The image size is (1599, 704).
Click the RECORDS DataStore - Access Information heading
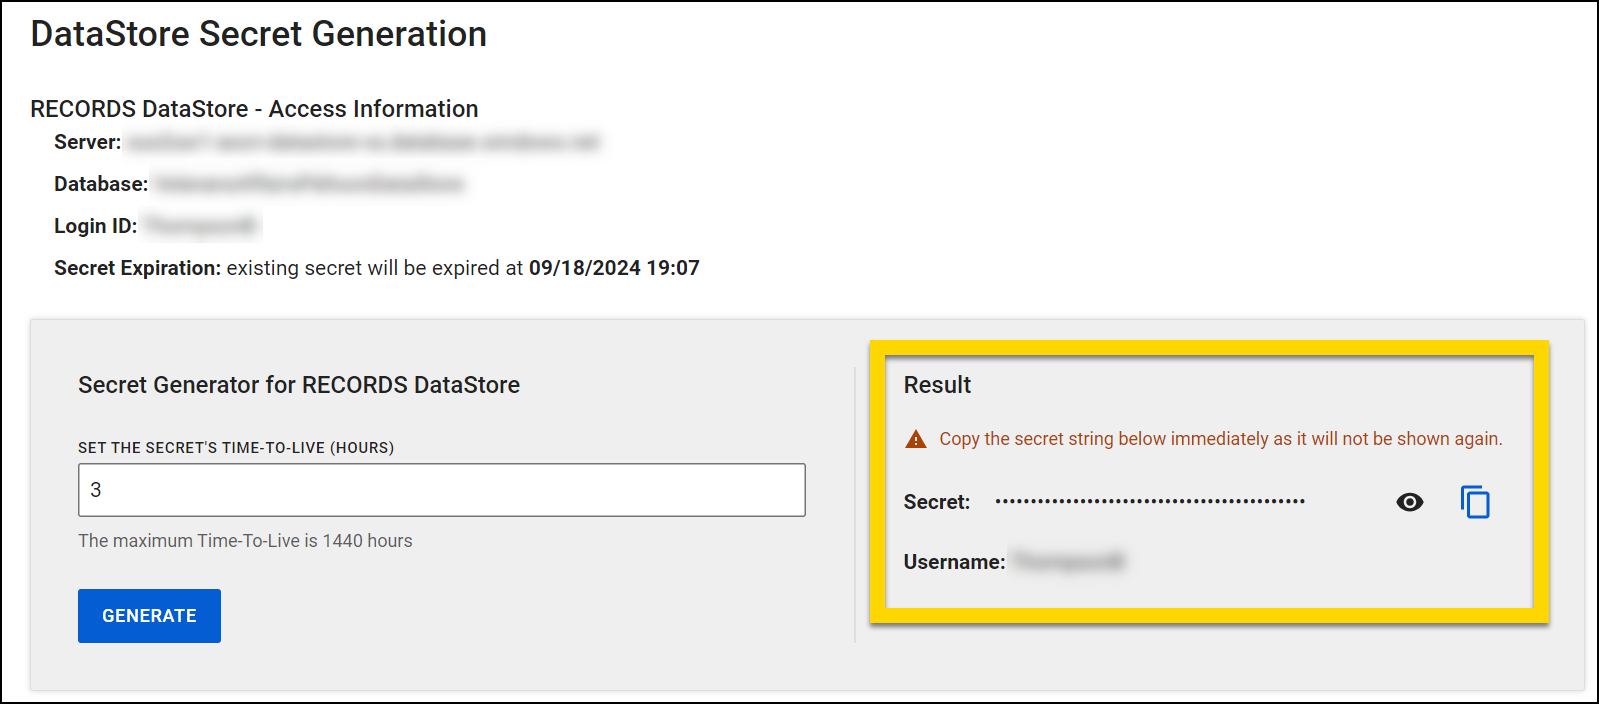254,109
